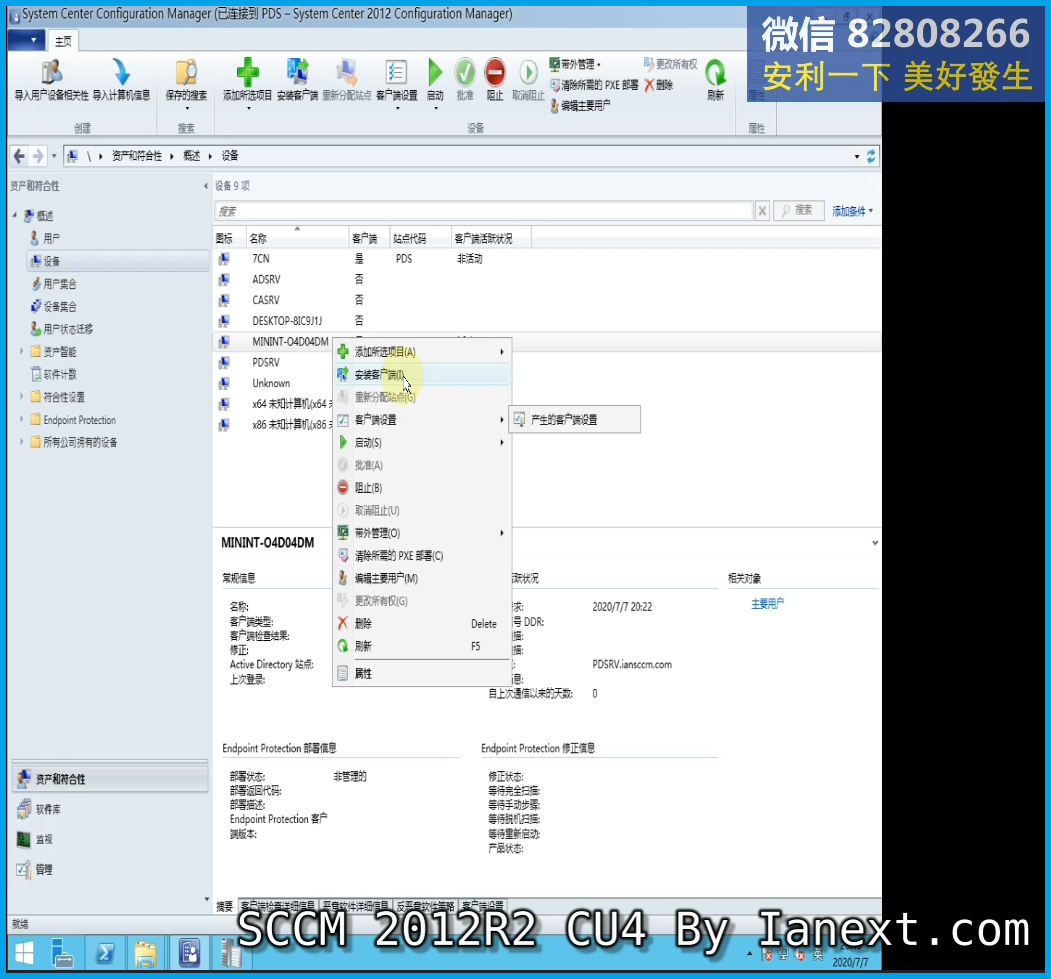
Task: Expand the 资产智能 folder arrow
Action: tap(21, 351)
